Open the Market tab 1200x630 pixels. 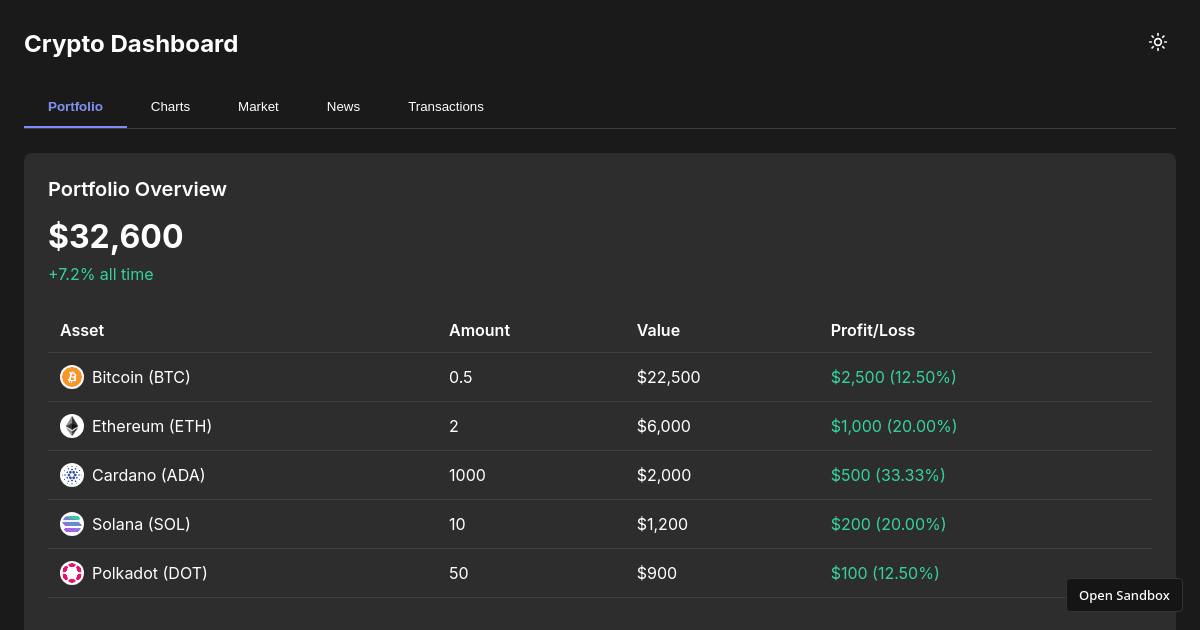[258, 106]
